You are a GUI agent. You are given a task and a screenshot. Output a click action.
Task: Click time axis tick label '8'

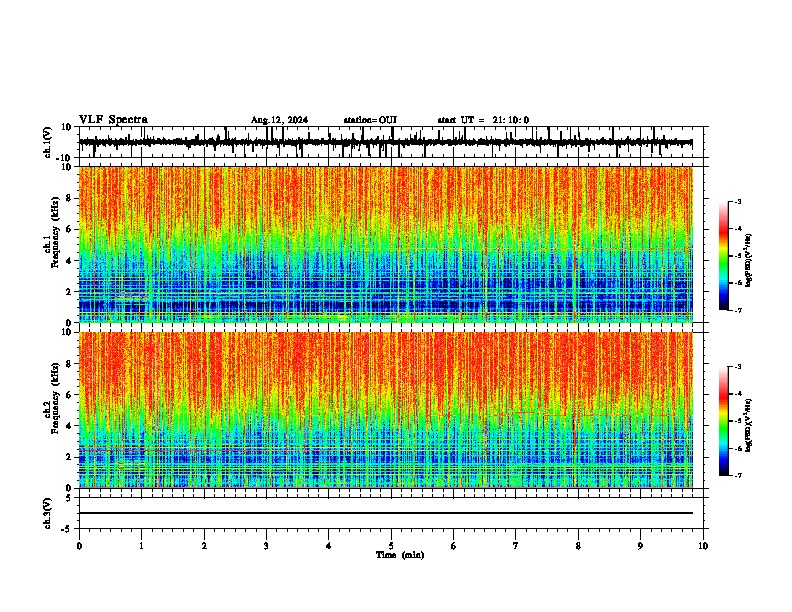[x=578, y=546]
